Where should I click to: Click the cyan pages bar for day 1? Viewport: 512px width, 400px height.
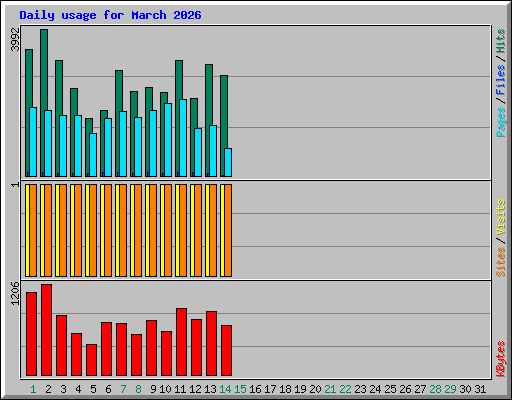[x=33, y=142]
